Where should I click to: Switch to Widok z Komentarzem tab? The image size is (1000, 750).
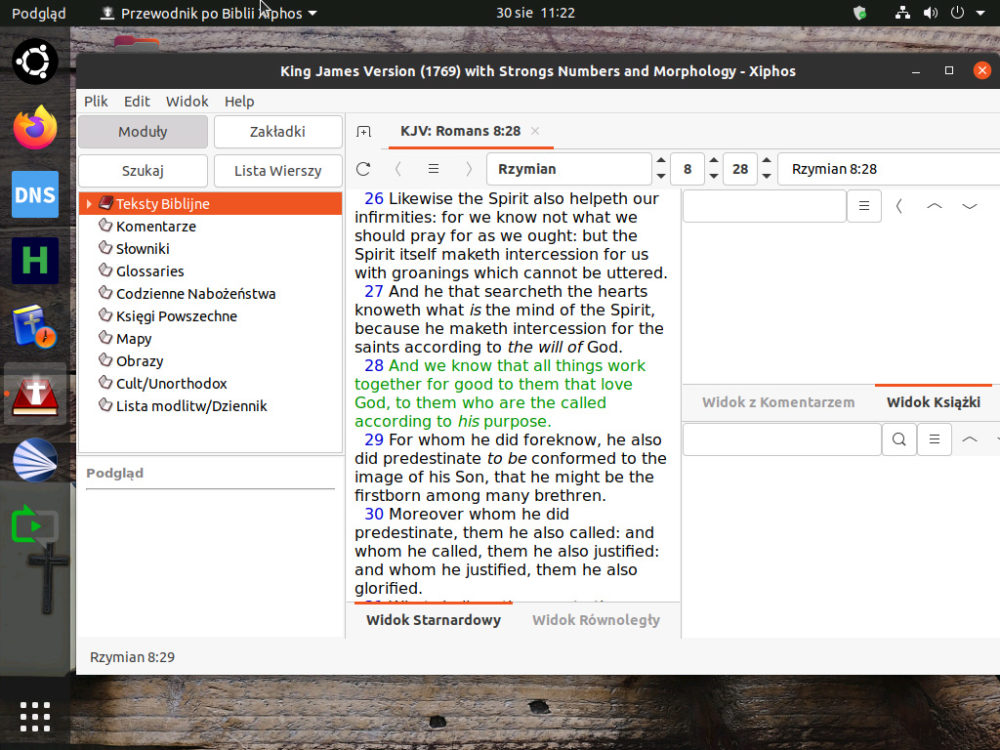778,402
